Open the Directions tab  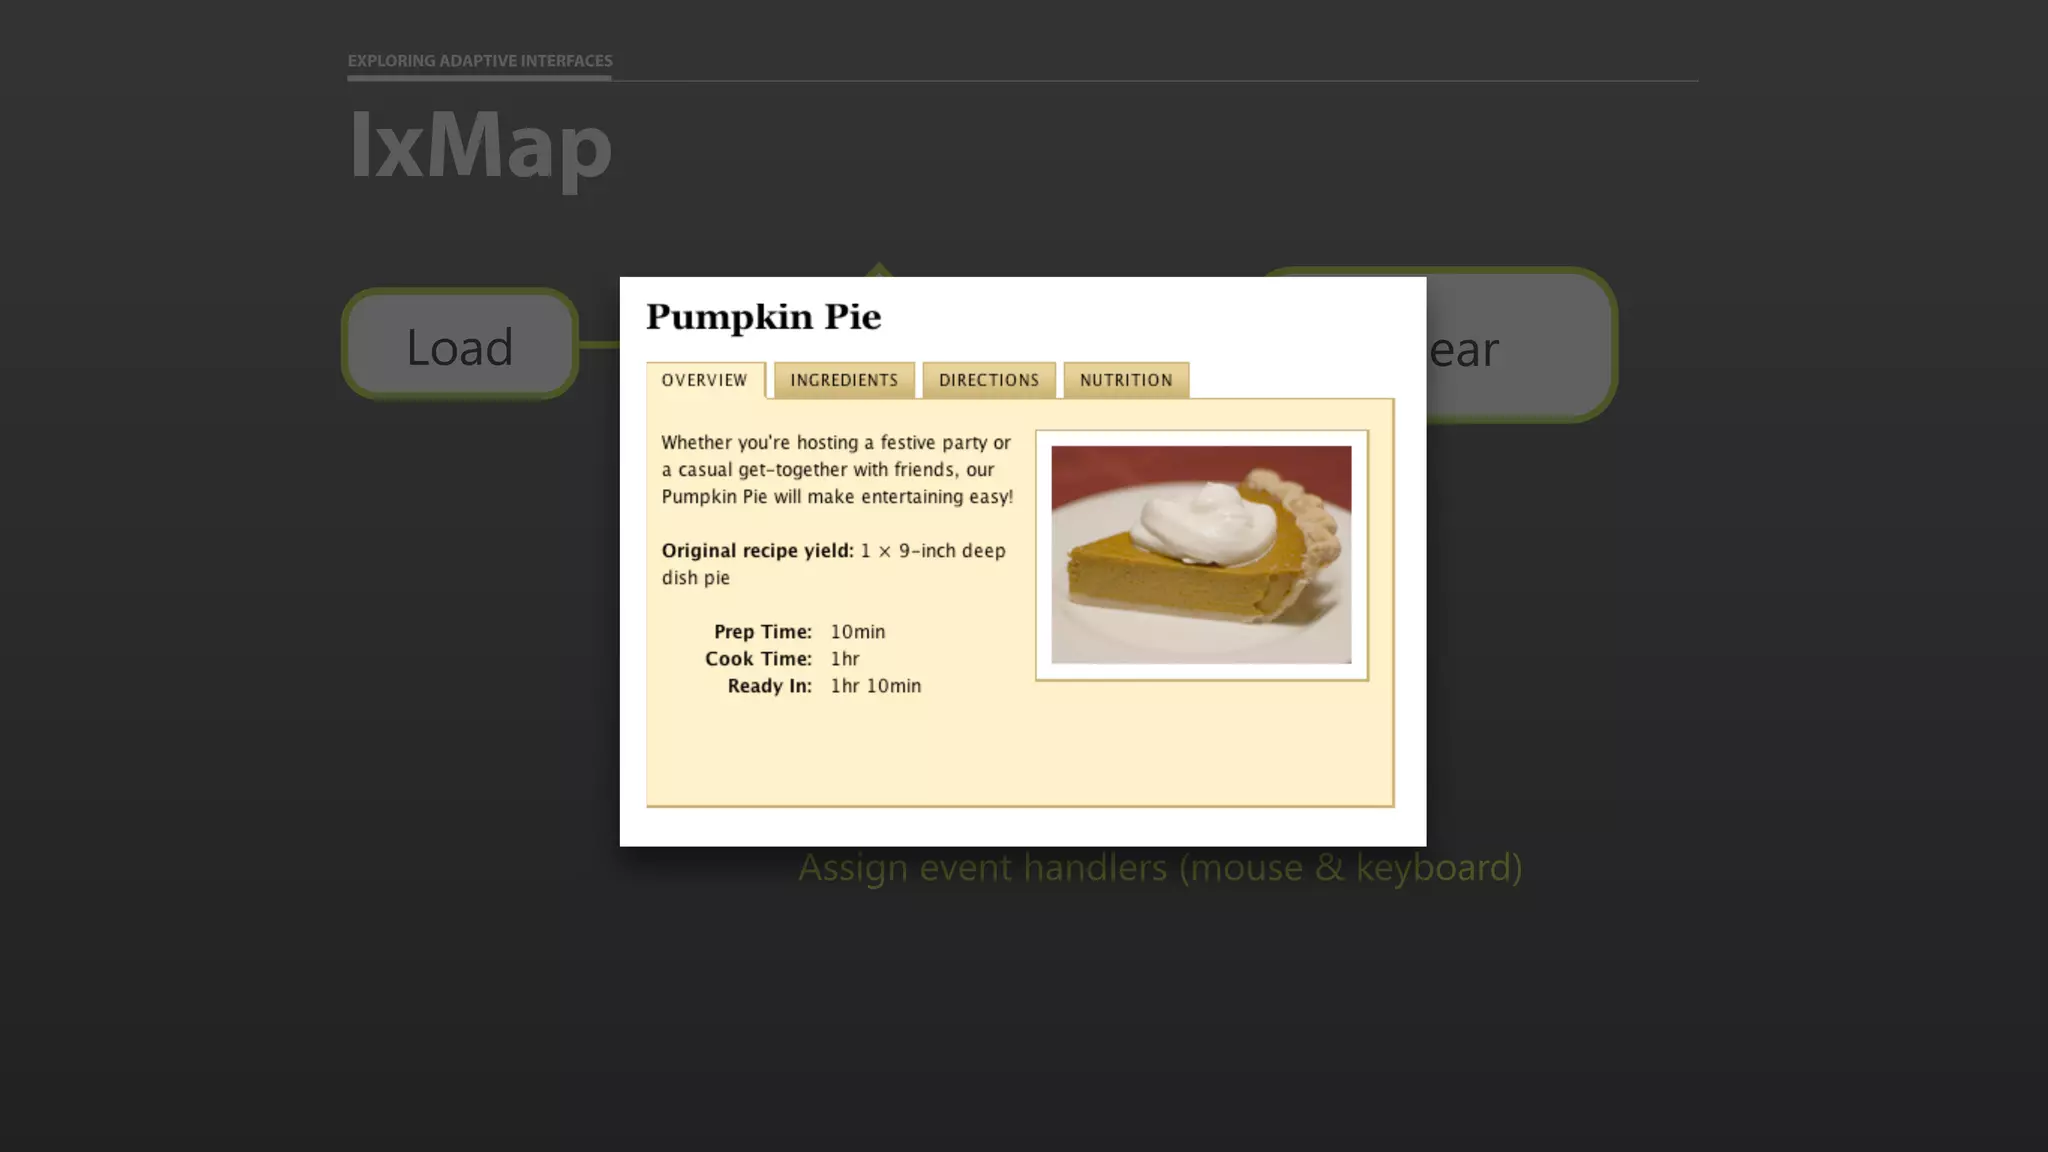(989, 380)
